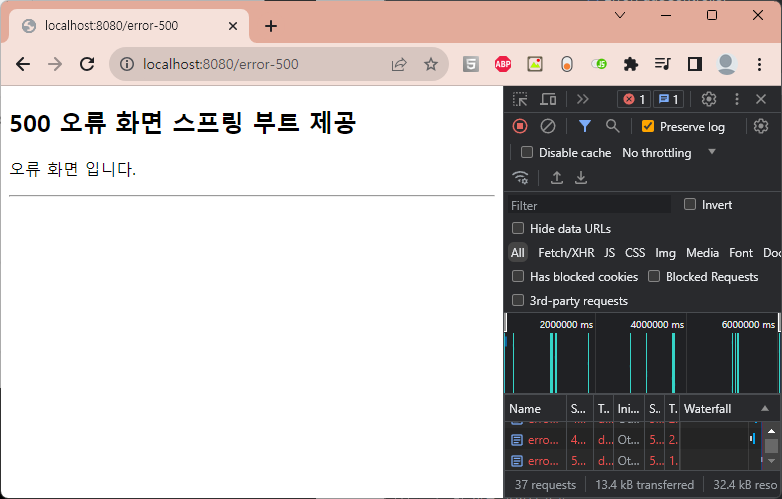Viewport: 782px width, 499px height.
Task: Open the HTML5 extension icon
Action: pos(471,64)
